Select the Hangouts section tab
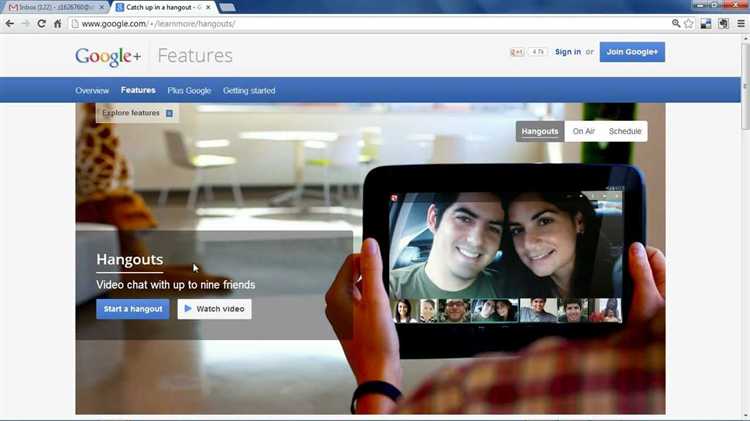This screenshot has width=750, height=421. click(540, 131)
